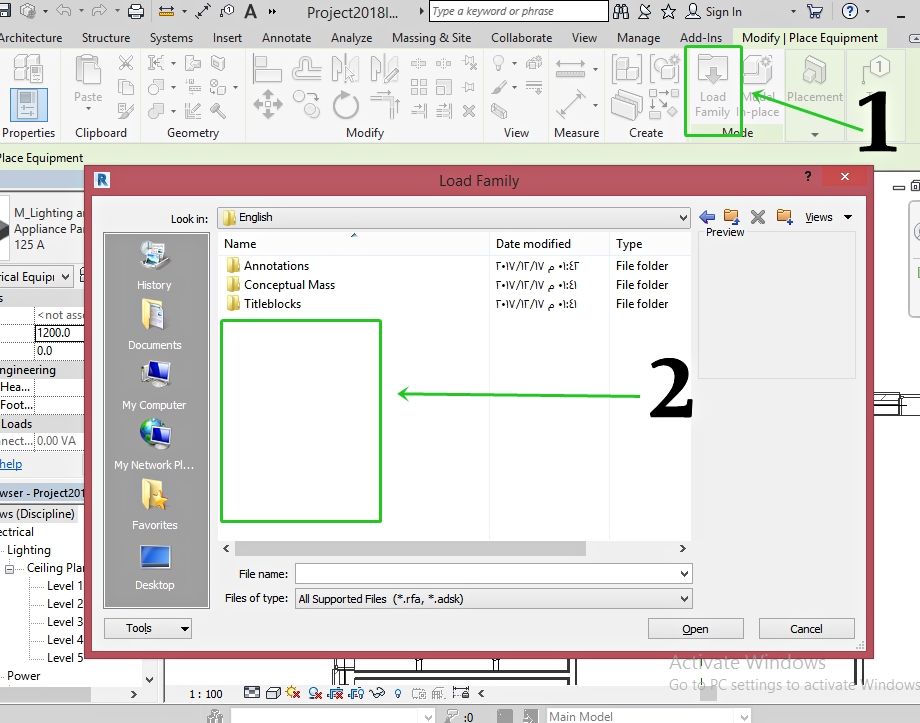This screenshot has height=723, width=920.
Task: Cancel the Load Family dialog
Action: click(806, 628)
